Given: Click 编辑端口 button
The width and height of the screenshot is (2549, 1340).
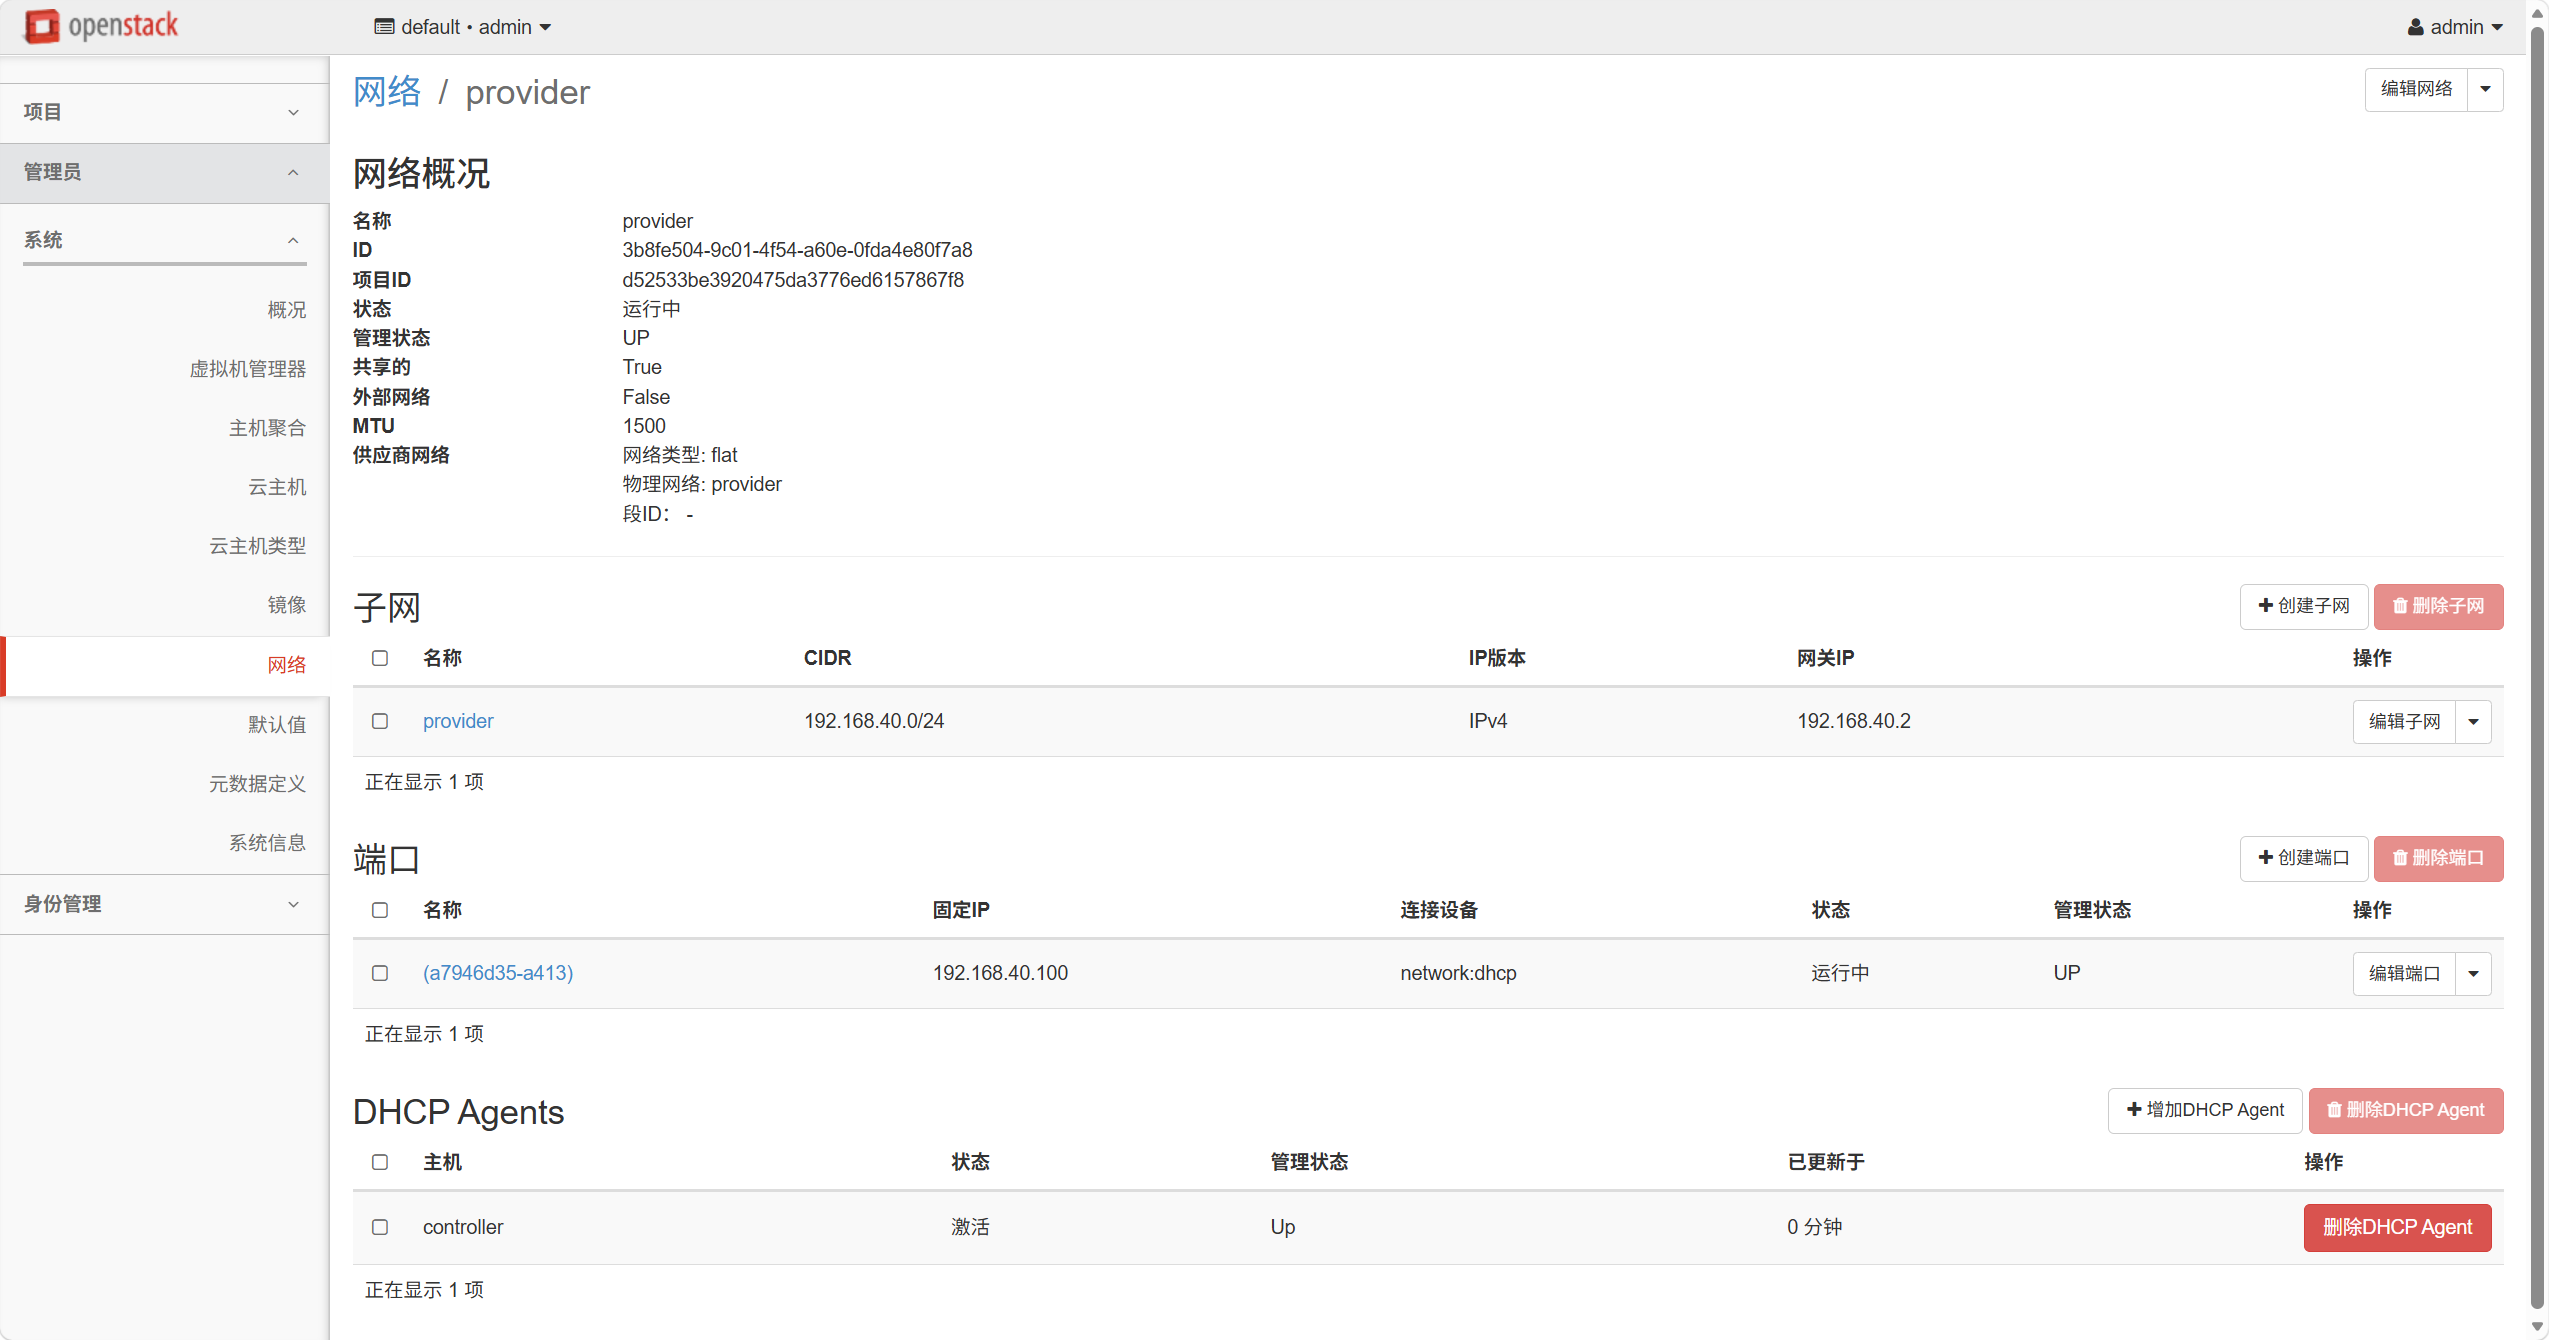Looking at the screenshot, I should pyautogui.click(x=2404, y=974).
